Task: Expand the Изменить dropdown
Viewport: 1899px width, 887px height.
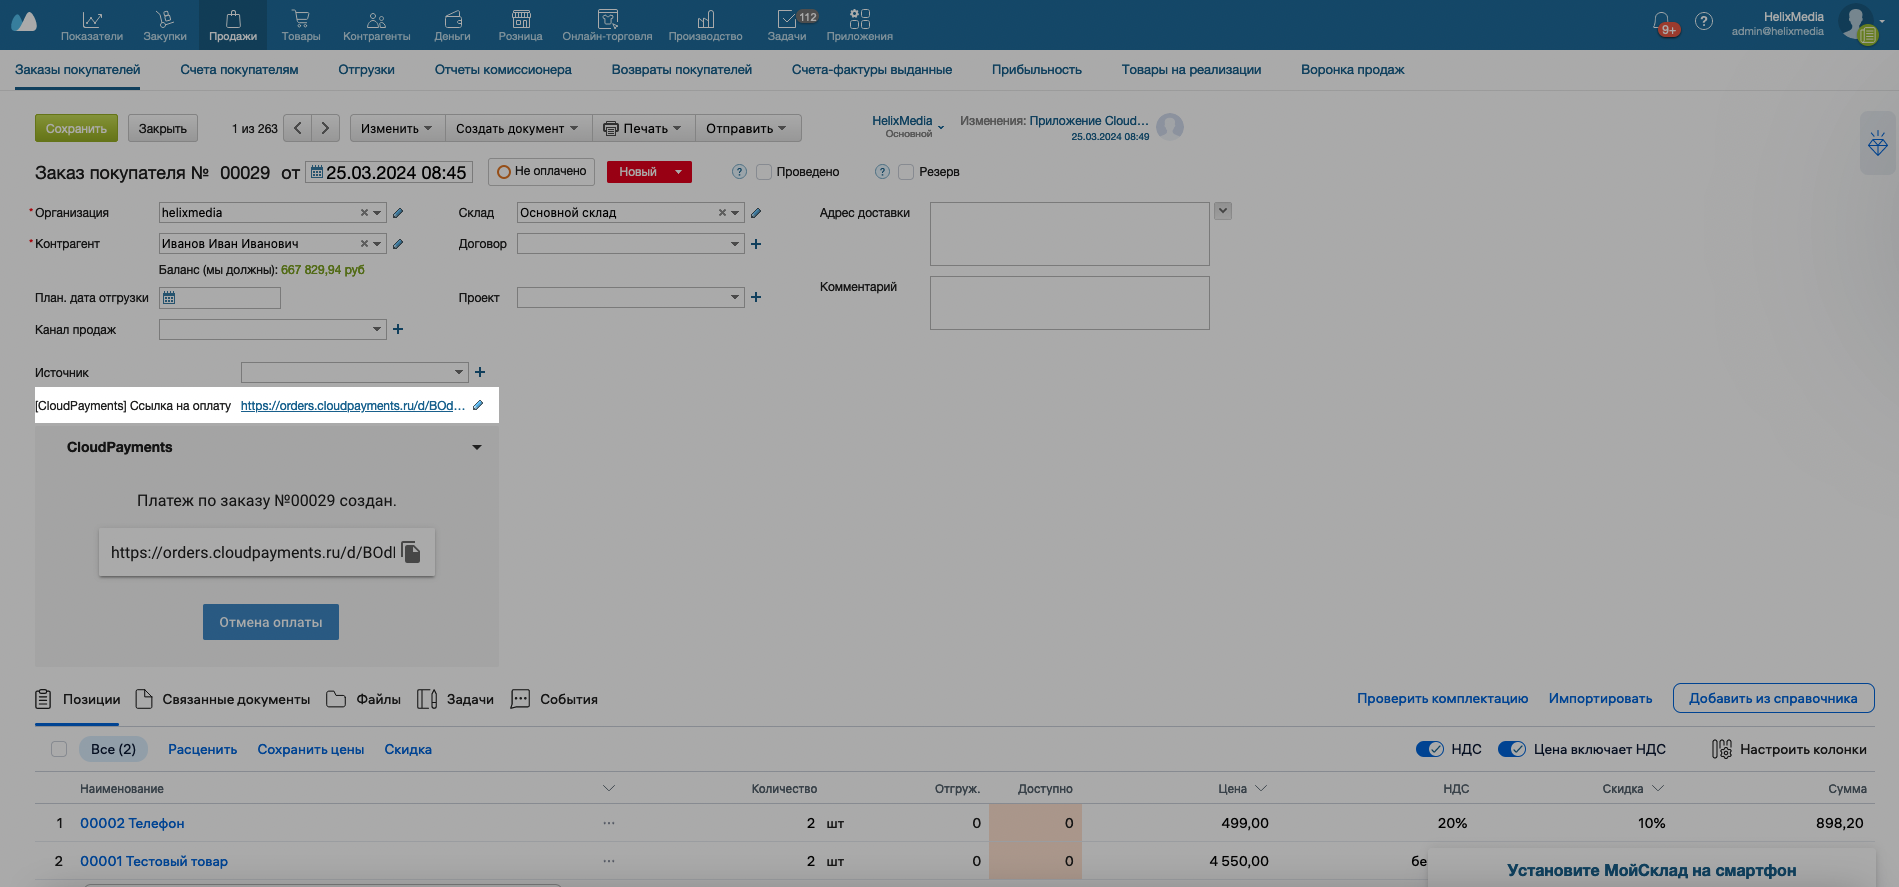Action: 397,128
